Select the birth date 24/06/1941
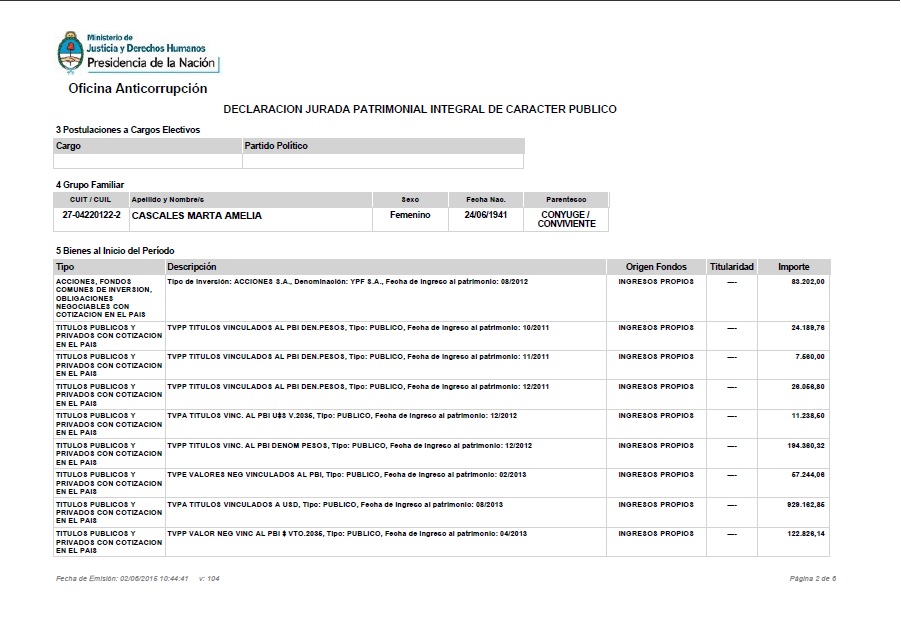The height and width of the screenshot is (637, 901). 485,215
